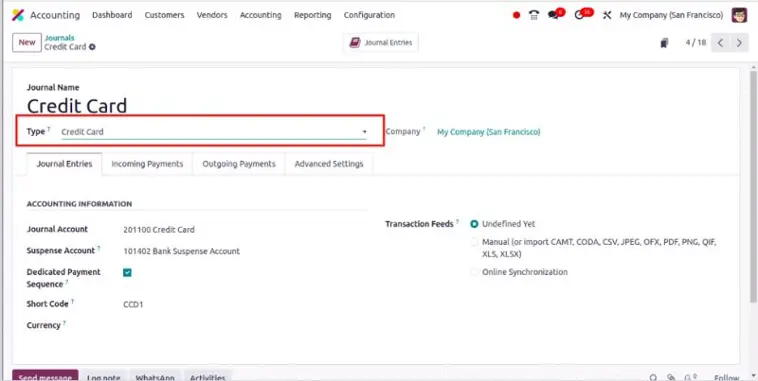758x381 pixels.
Task: Select Manual import transaction feed option
Action: 474,242
